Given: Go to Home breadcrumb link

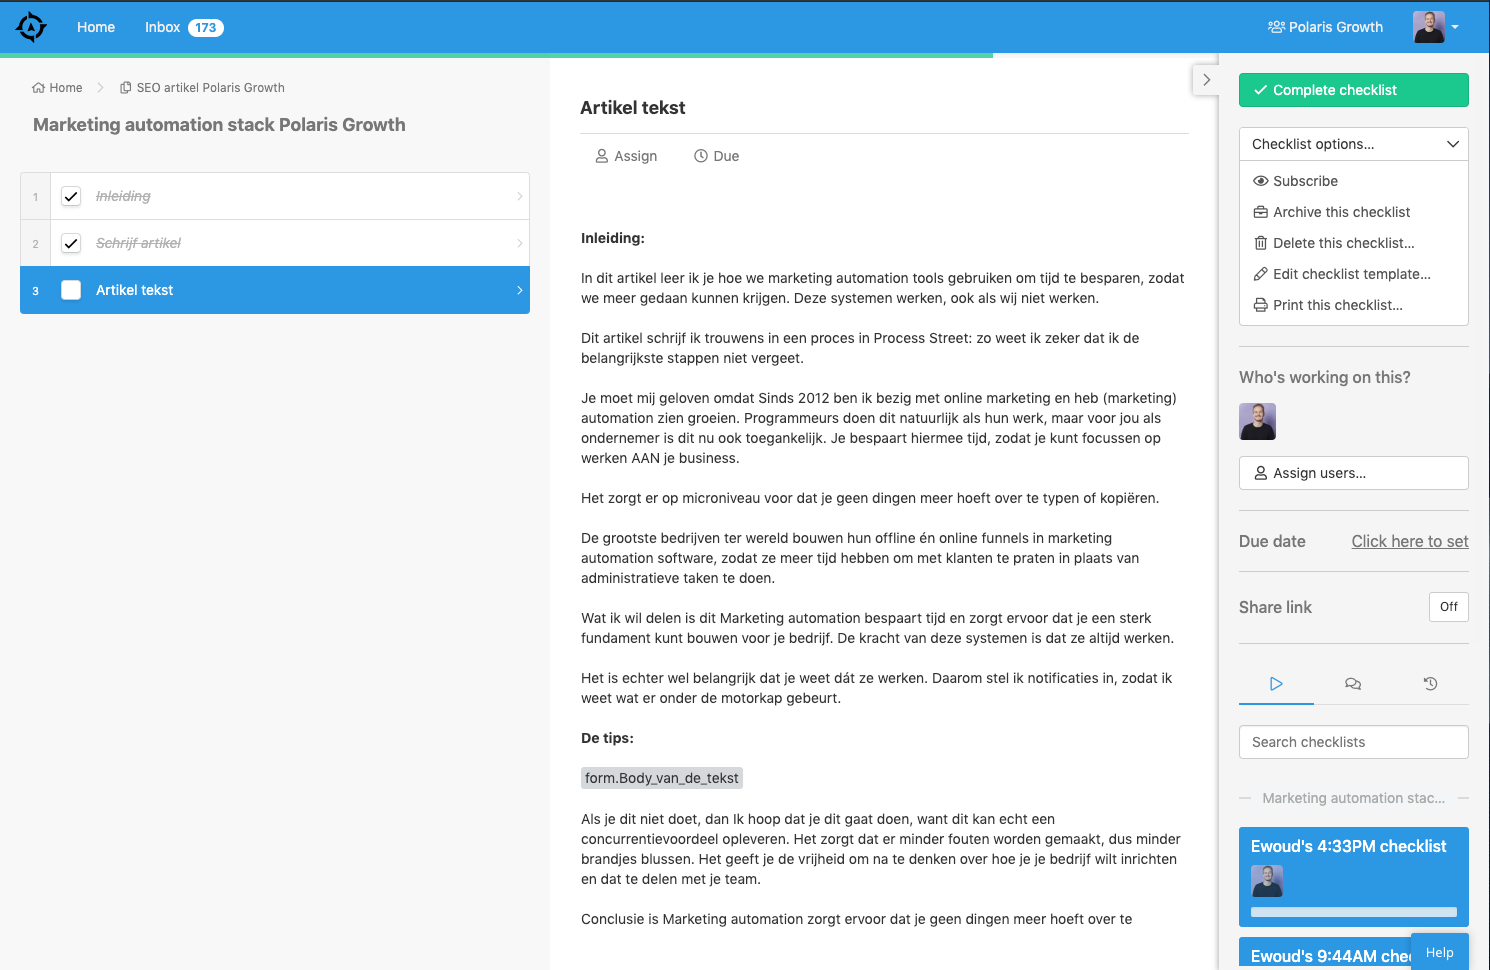Looking at the screenshot, I should (x=66, y=88).
